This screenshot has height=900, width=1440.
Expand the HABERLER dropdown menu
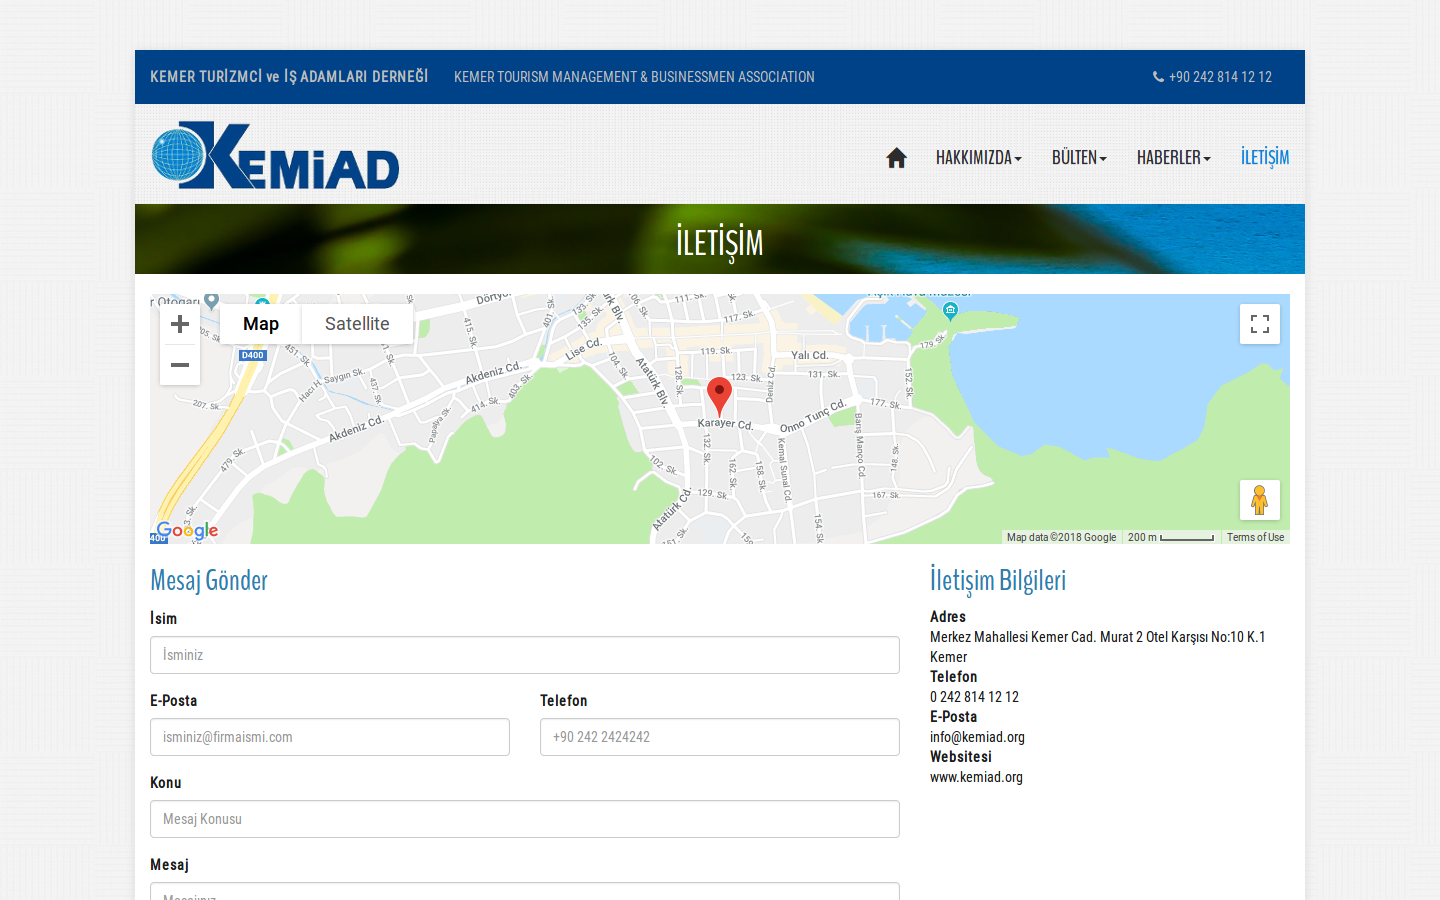tap(1173, 158)
